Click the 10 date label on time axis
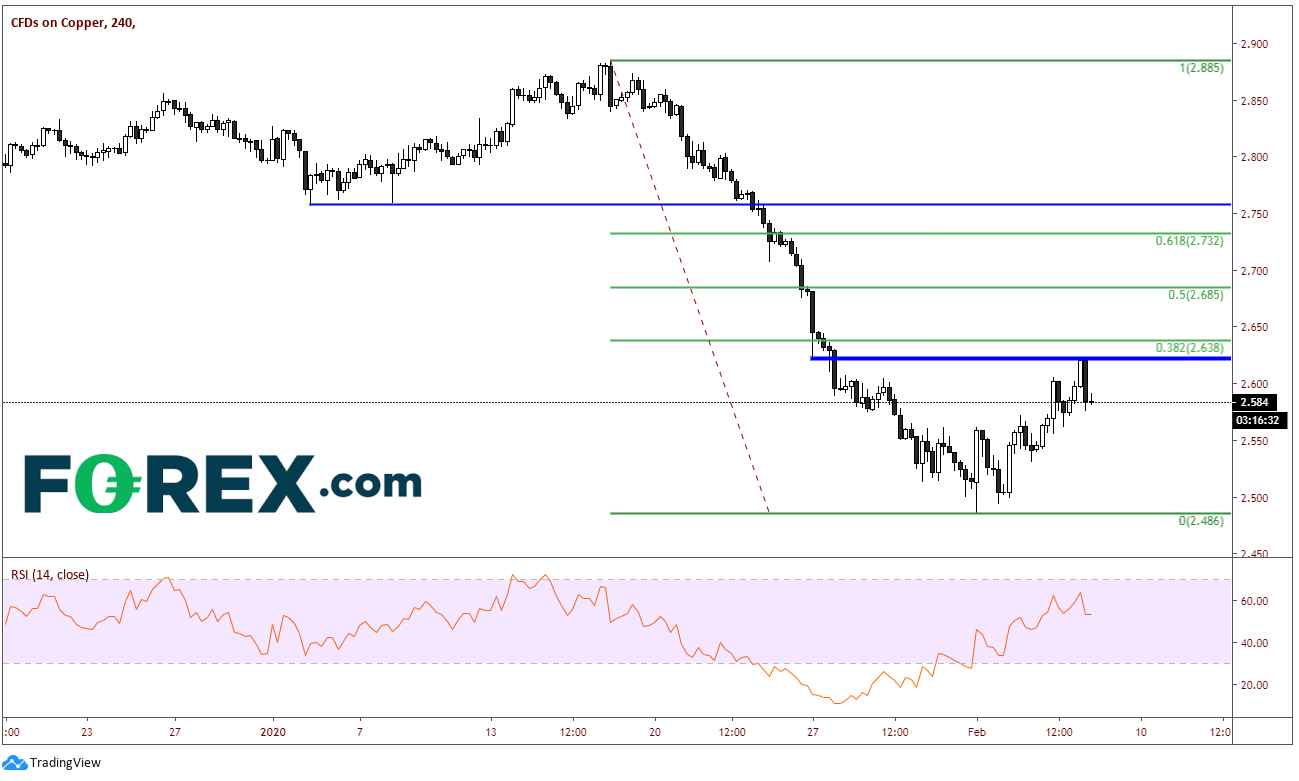This screenshot has height=781, width=1299. click(1140, 731)
